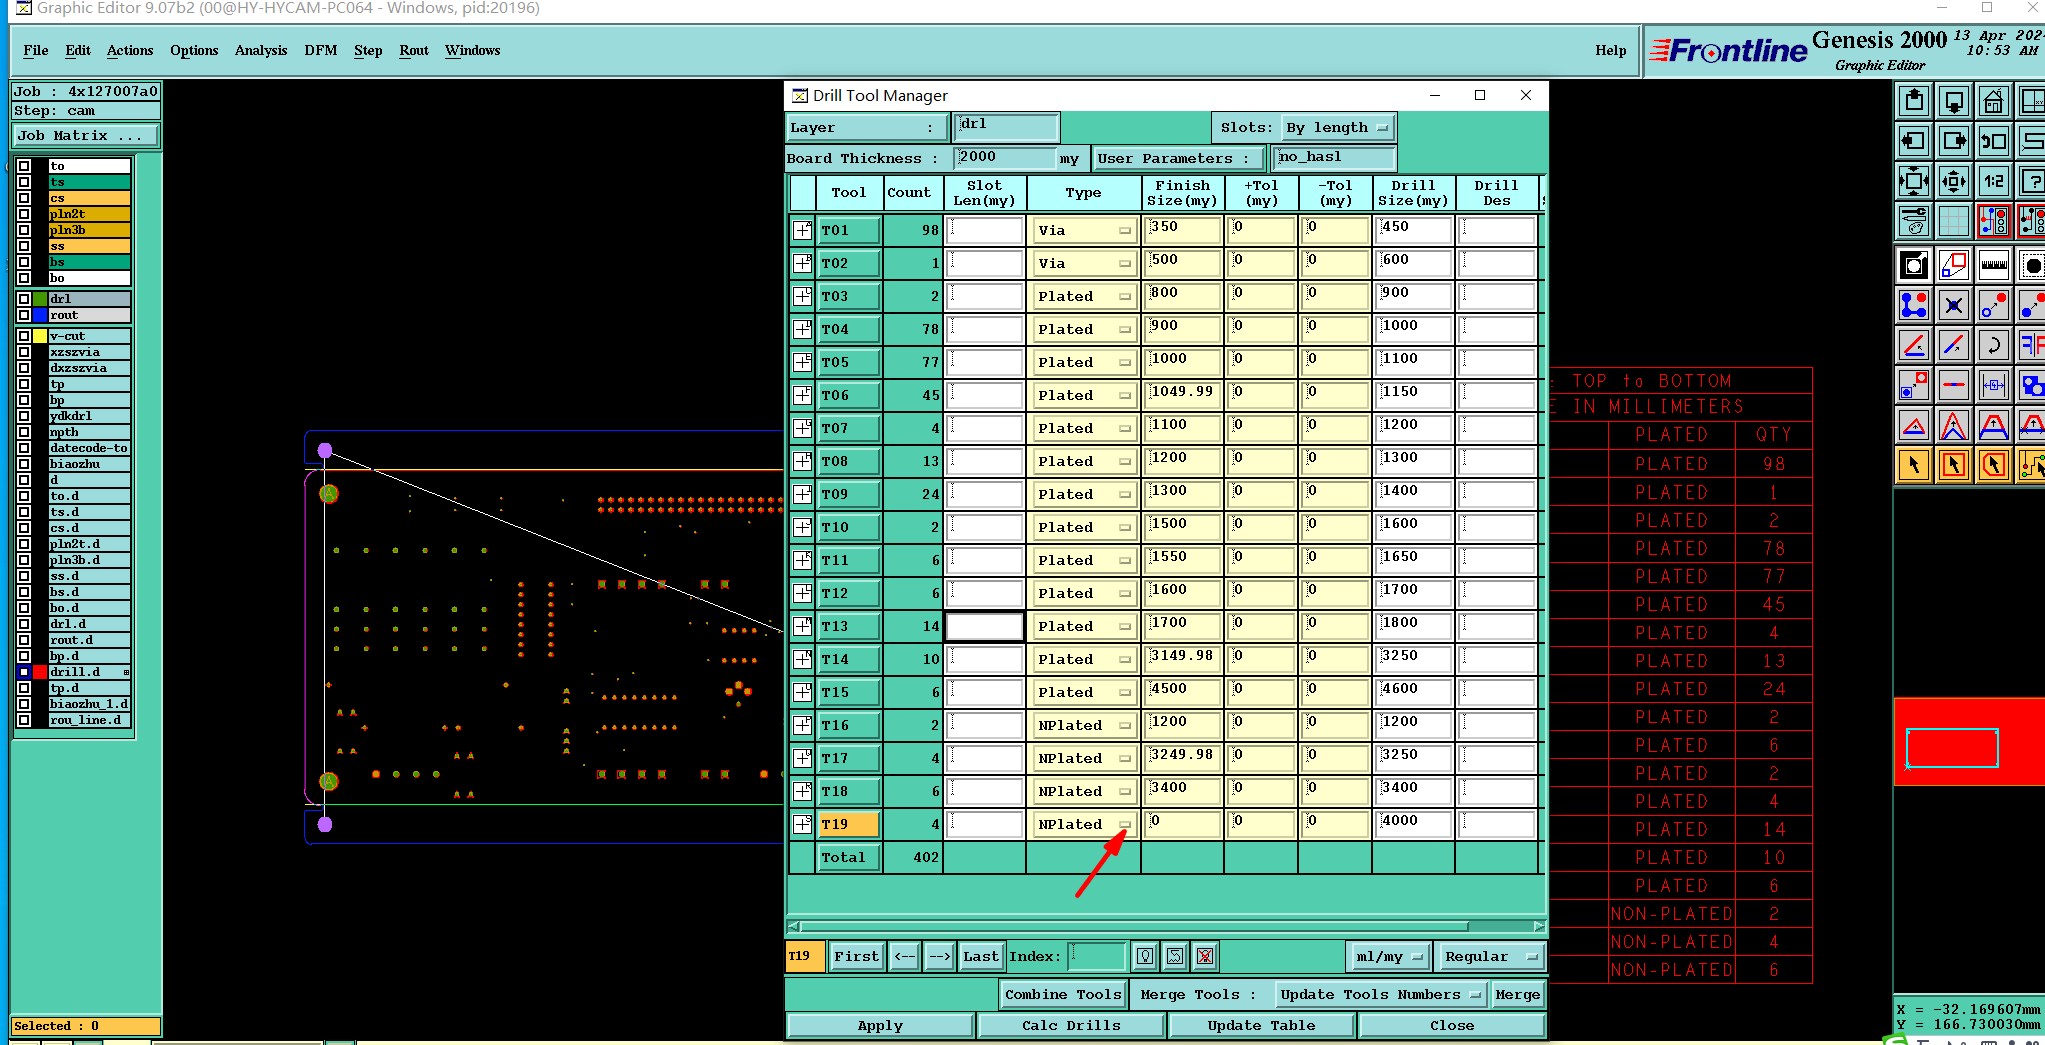2045x1045 pixels.
Task: Click the undo rotate-arrow icon in toolbar
Action: [x=1993, y=346]
